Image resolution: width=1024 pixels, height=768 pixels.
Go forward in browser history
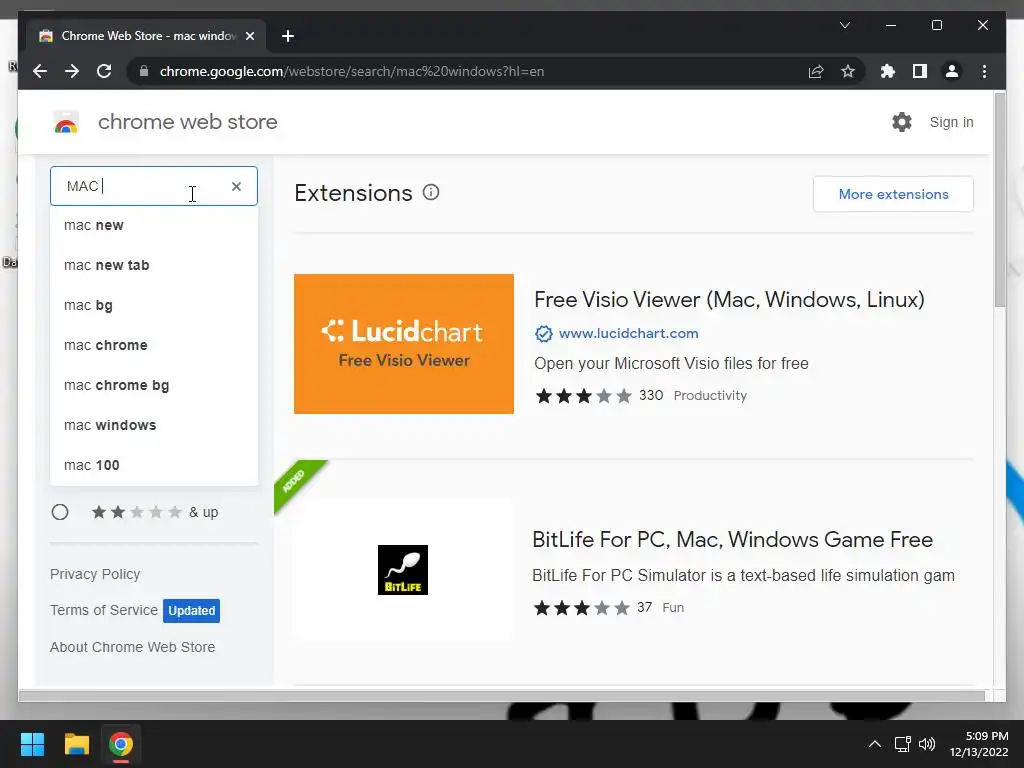(x=72, y=71)
